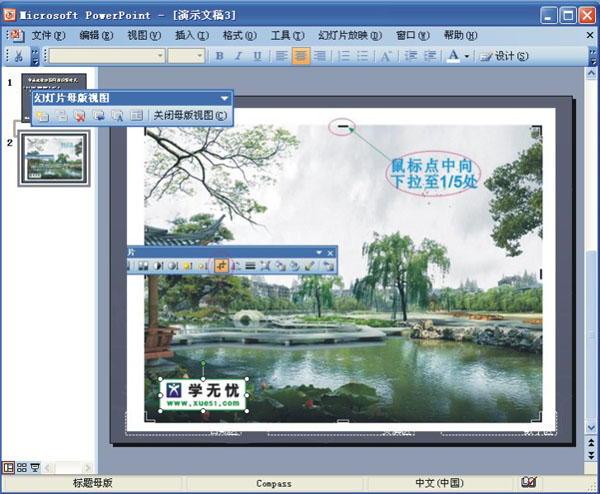The width and height of the screenshot is (600, 494).
Task: Open 帮助 (Help) menu
Action: (460, 36)
